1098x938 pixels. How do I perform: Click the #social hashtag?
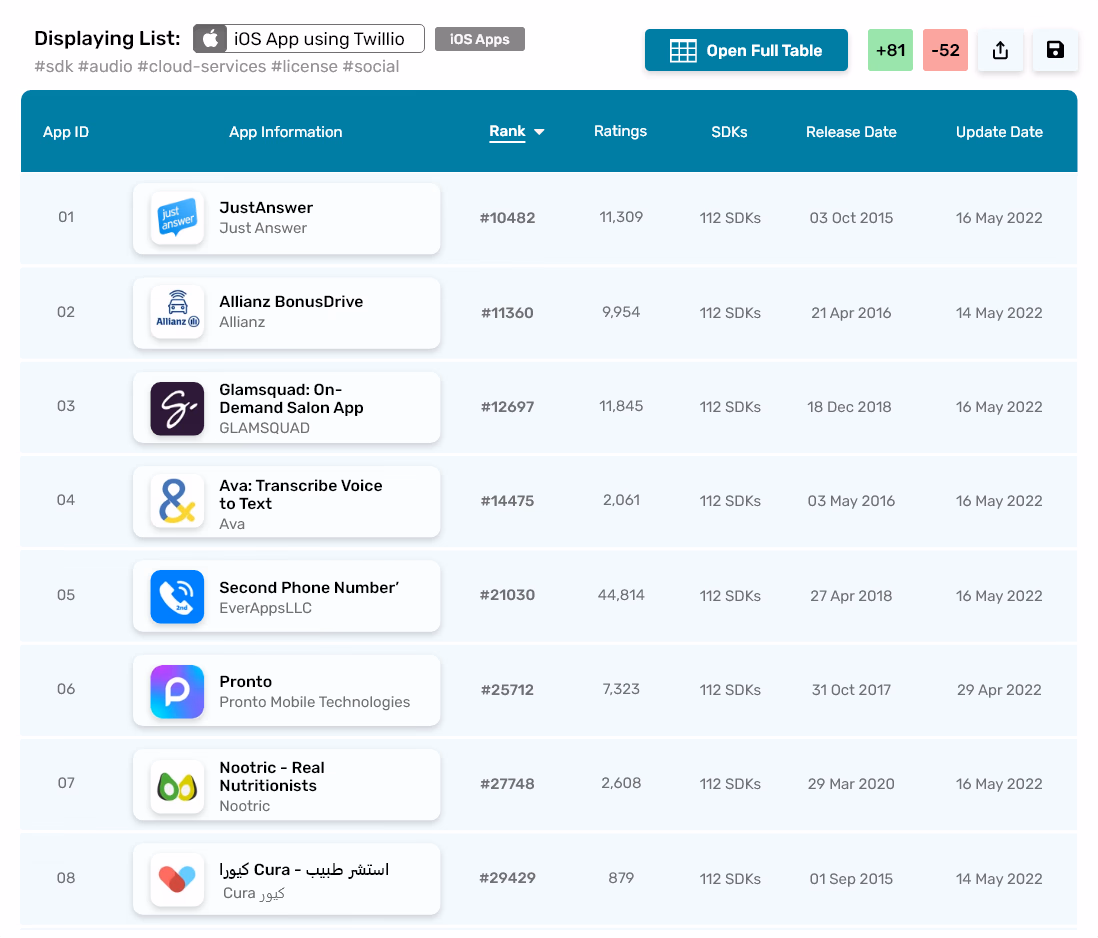click(x=370, y=66)
